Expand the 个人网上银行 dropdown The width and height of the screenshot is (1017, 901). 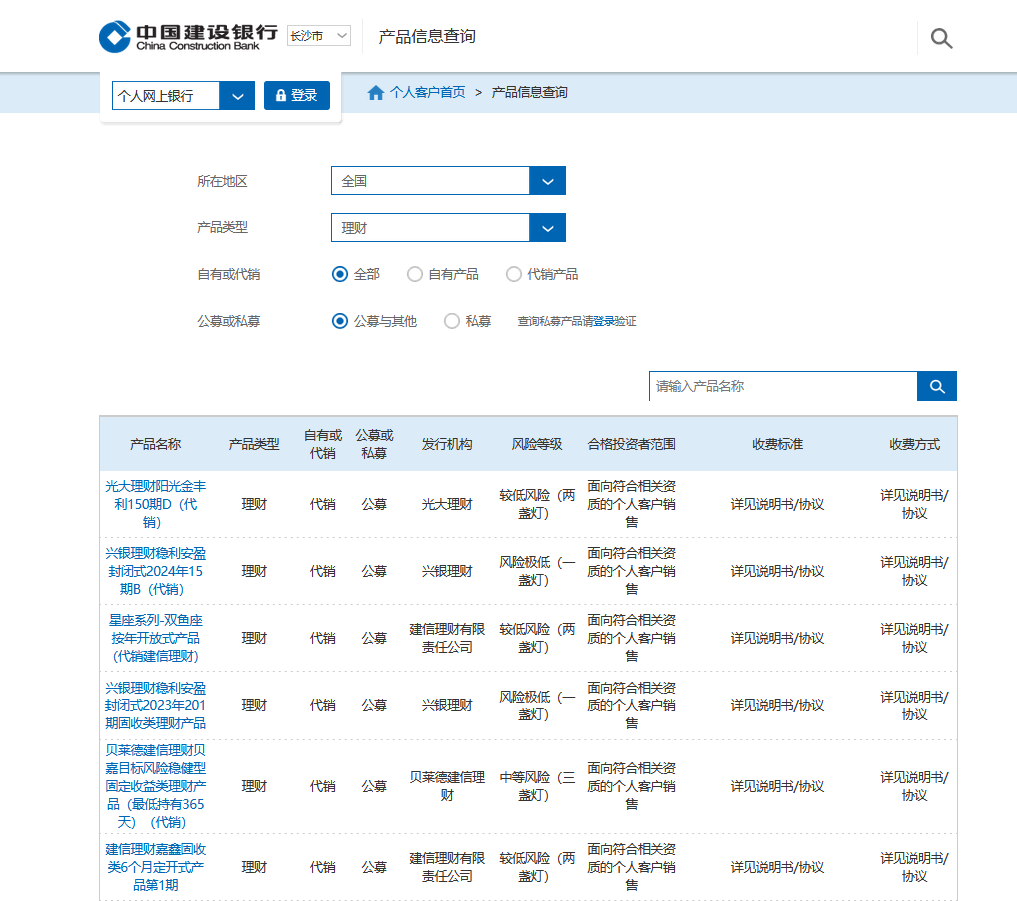coord(237,96)
